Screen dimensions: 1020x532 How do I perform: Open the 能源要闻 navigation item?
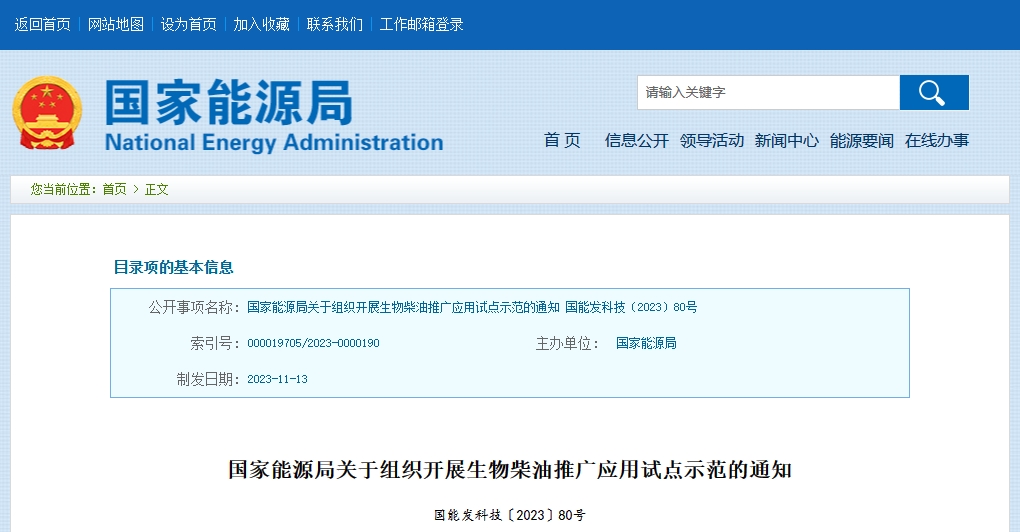click(x=861, y=140)
